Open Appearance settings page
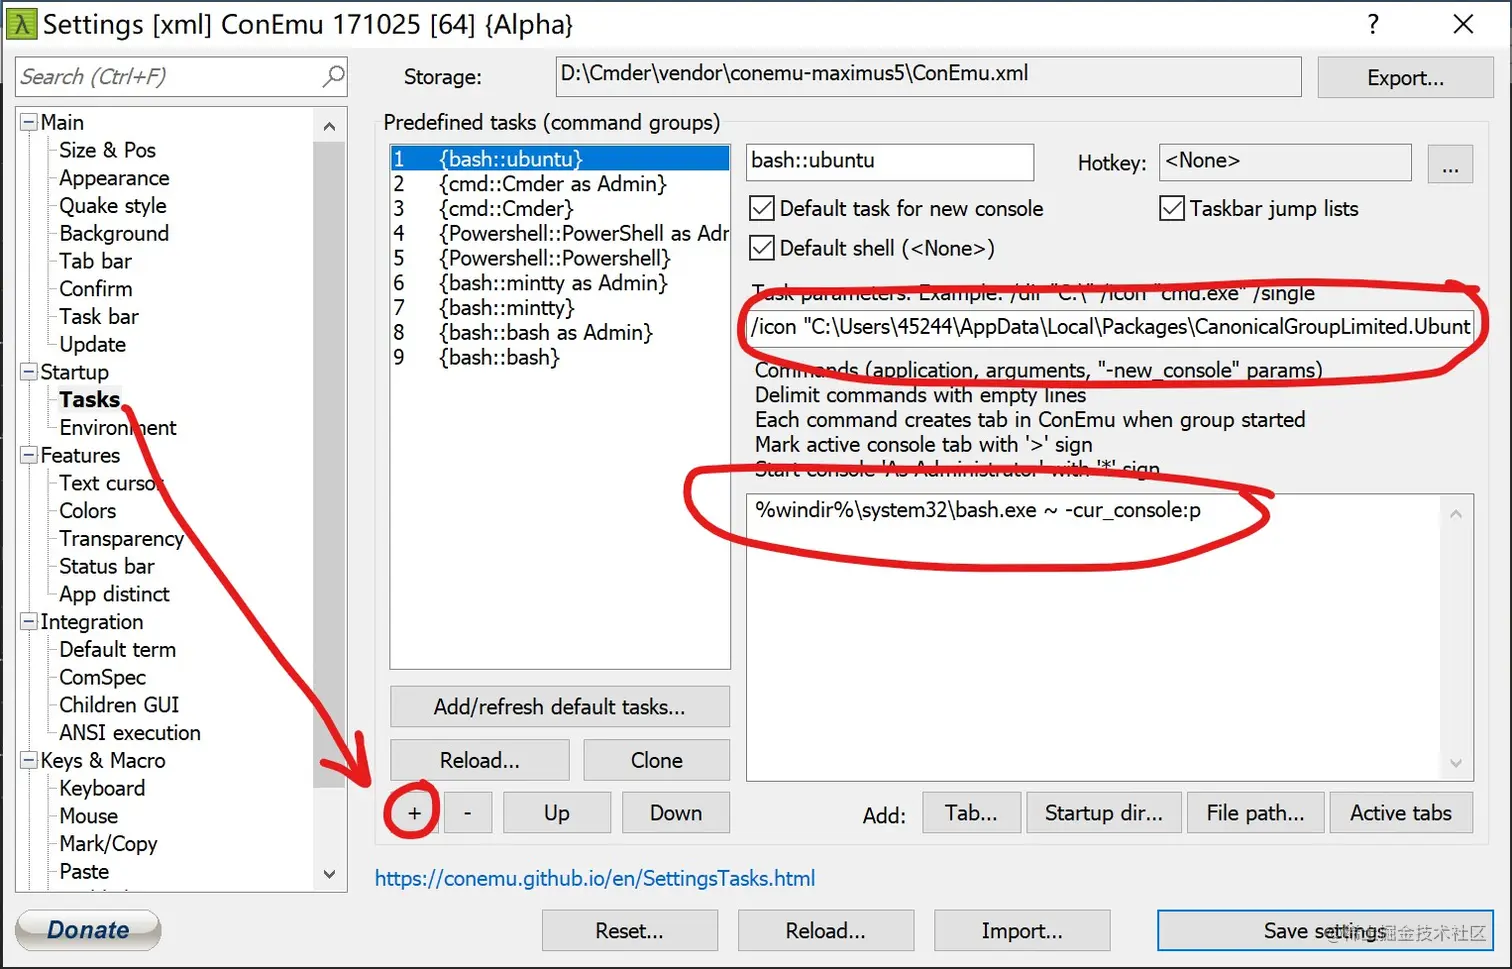The height and width of the screenshot is (969, 1512). pyautogui.click(x=114, y=178)
